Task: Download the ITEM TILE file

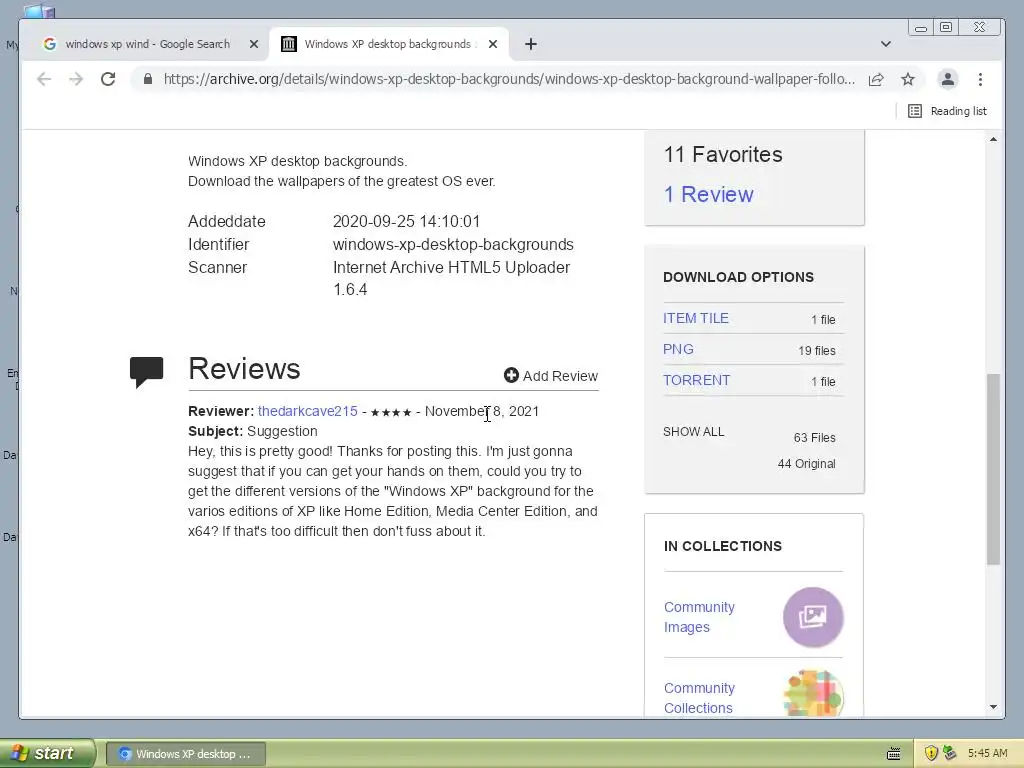Action: click(x=696, y=318)
